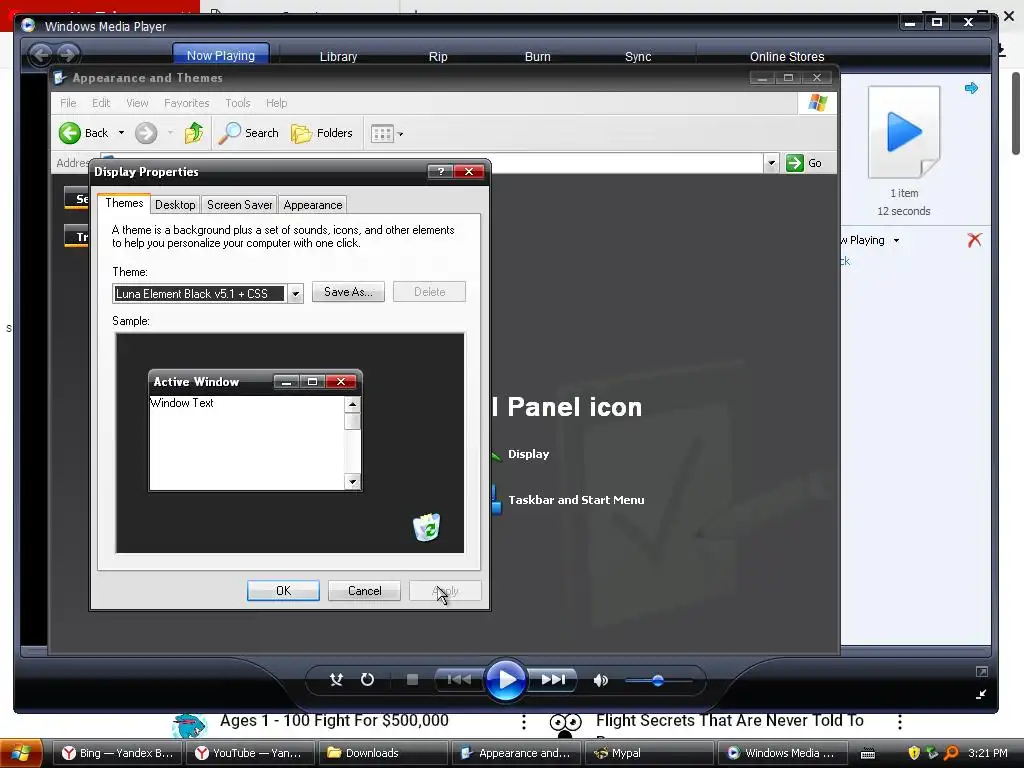Click scroll up arrow in sample Active Window
Viewport: 1024px width, 768px height.
[x=353, y=404]
